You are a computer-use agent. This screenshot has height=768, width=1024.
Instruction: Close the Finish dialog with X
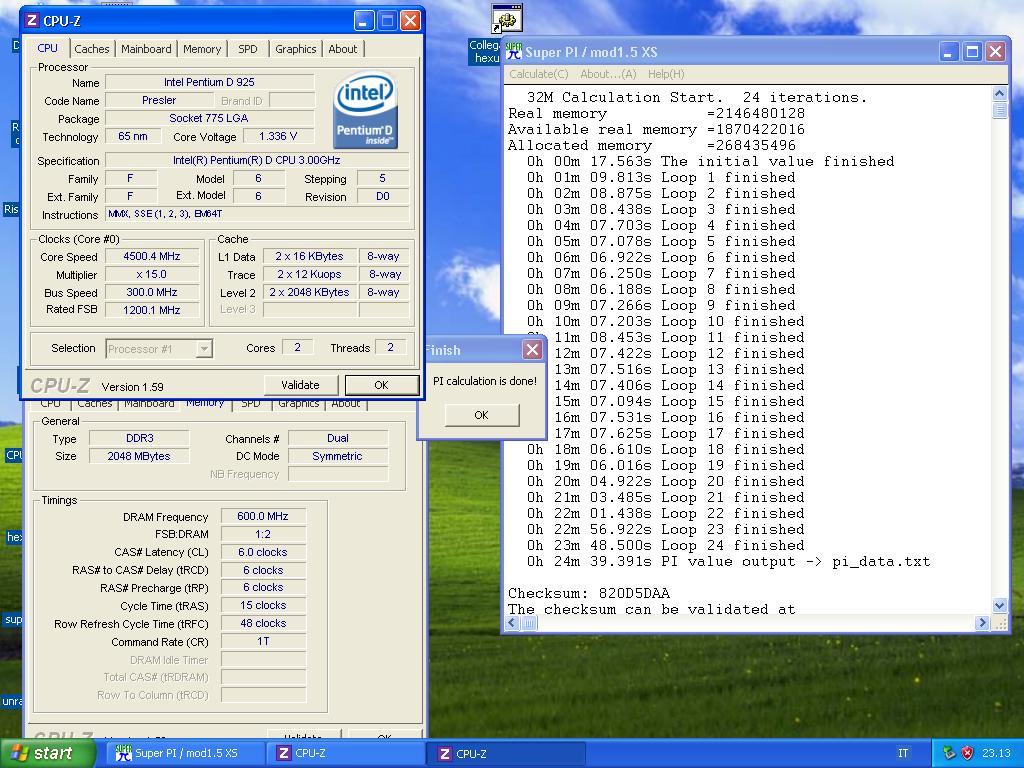click(532, 350)
